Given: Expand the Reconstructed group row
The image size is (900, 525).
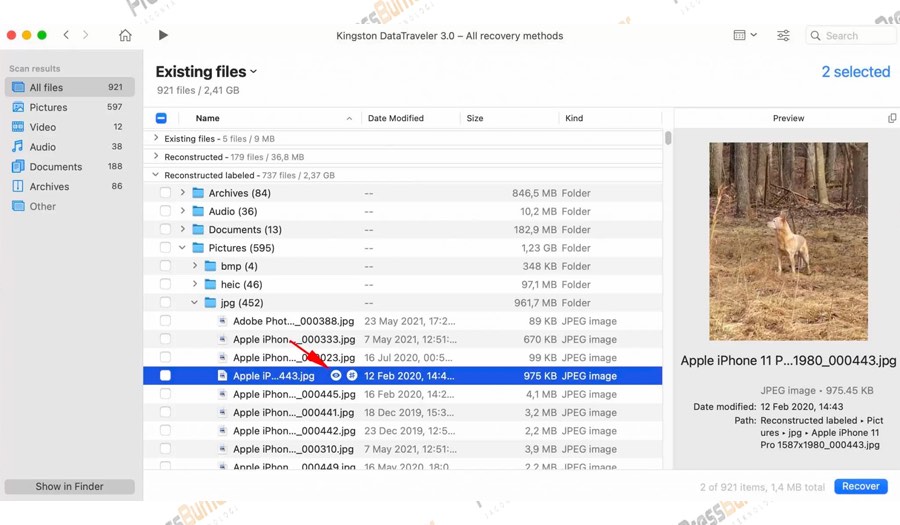Looking at the screenshot, I should pyautogui.click(x=156, y=157).
